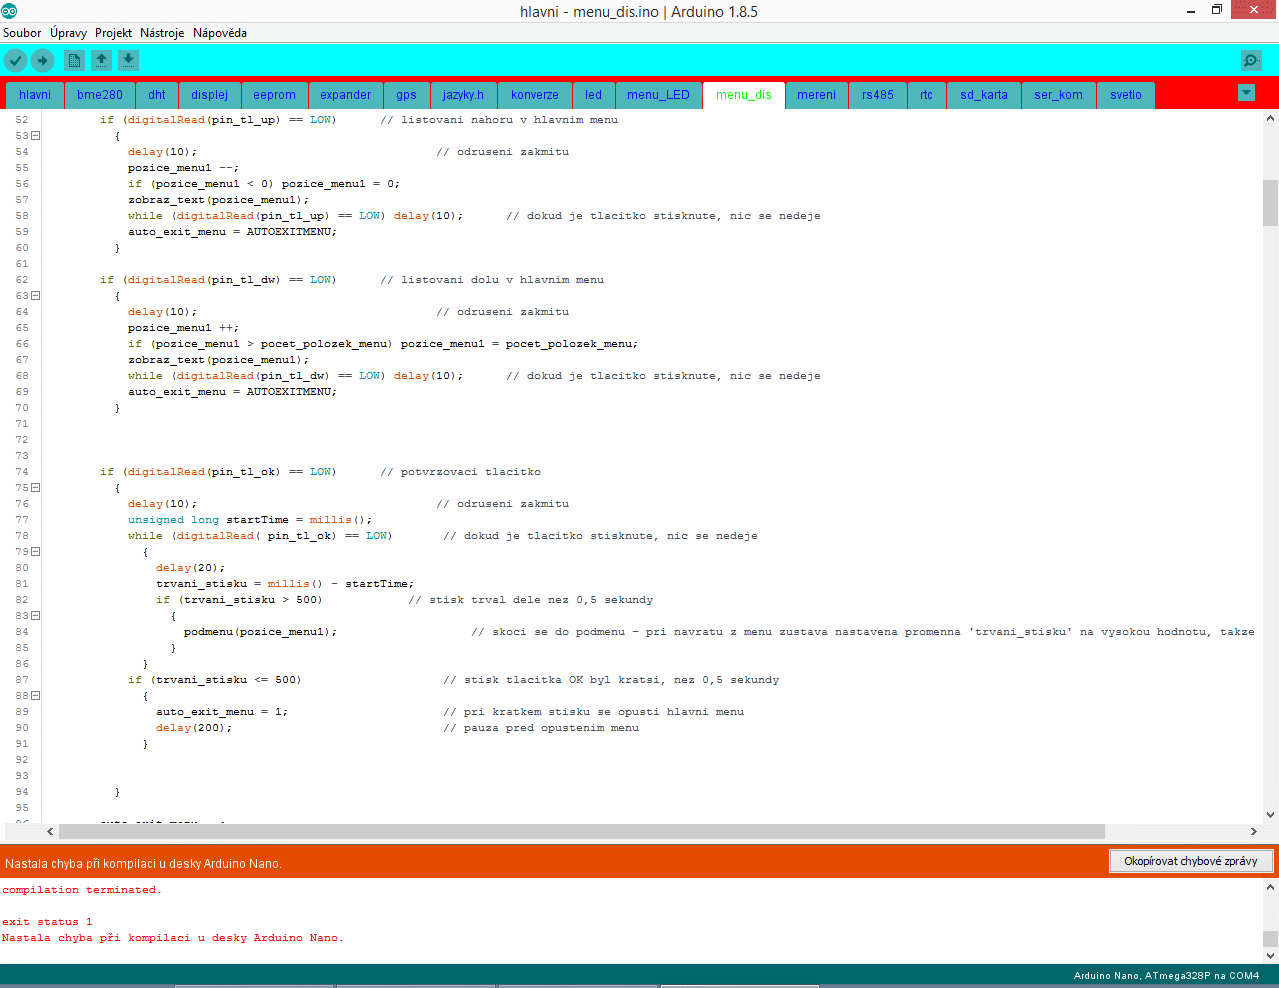This screenshot has width=1279, height=988.
Task: Click the editor's vertical scrollbar thumb
Action: 1270,203
